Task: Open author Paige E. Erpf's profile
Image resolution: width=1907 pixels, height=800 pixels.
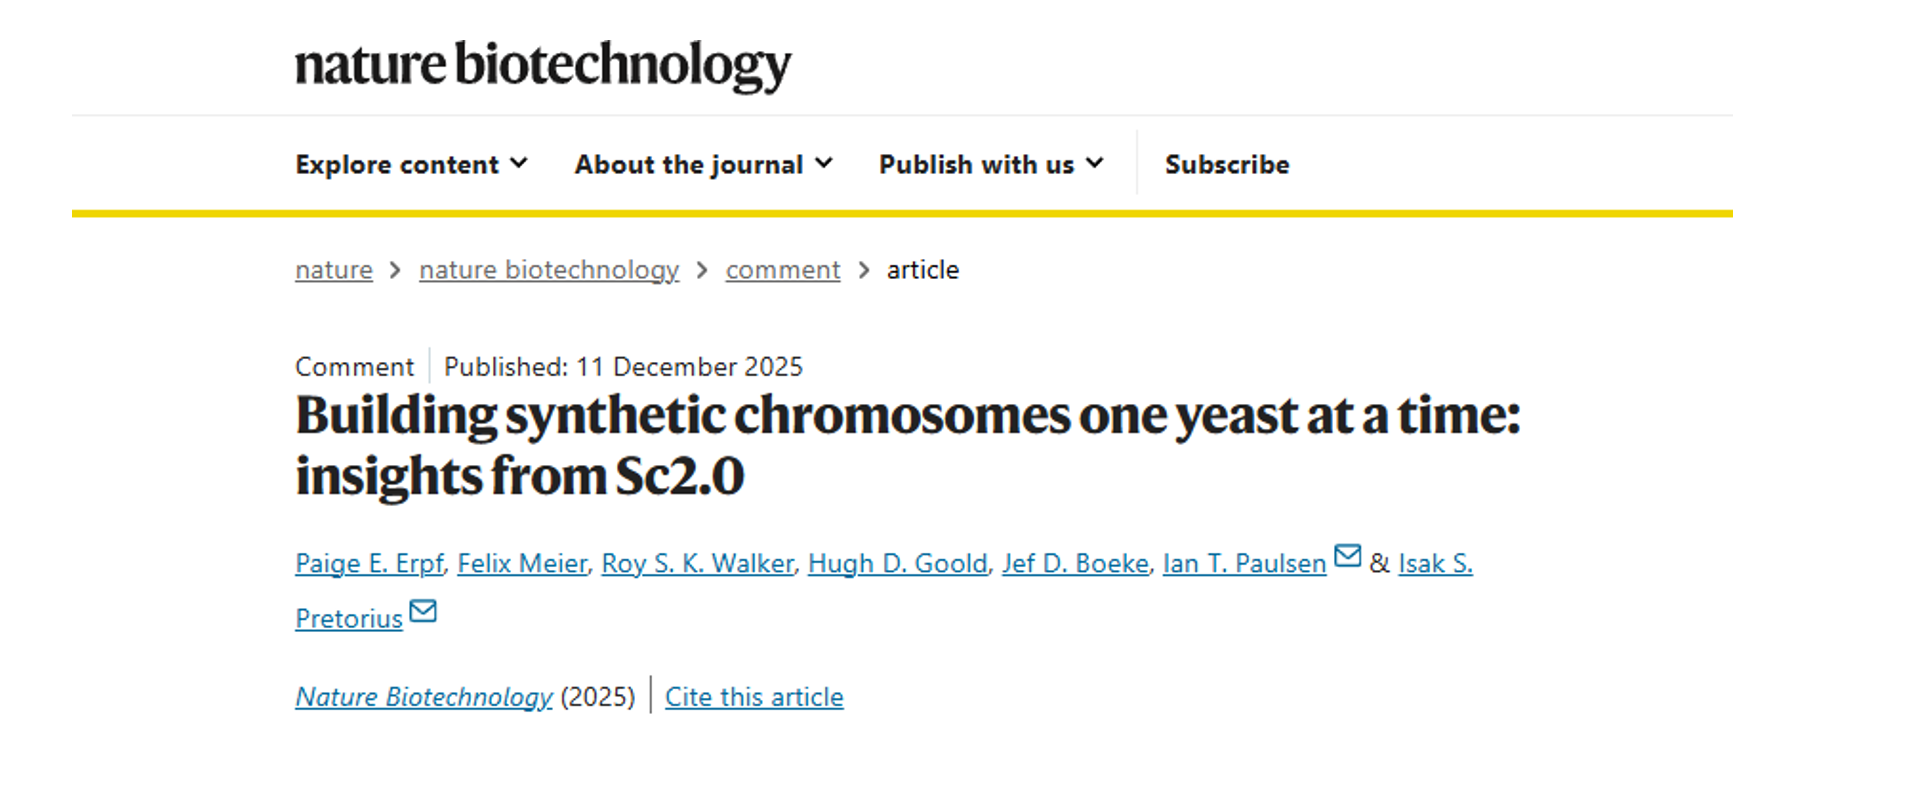Action: coord(369,564)
